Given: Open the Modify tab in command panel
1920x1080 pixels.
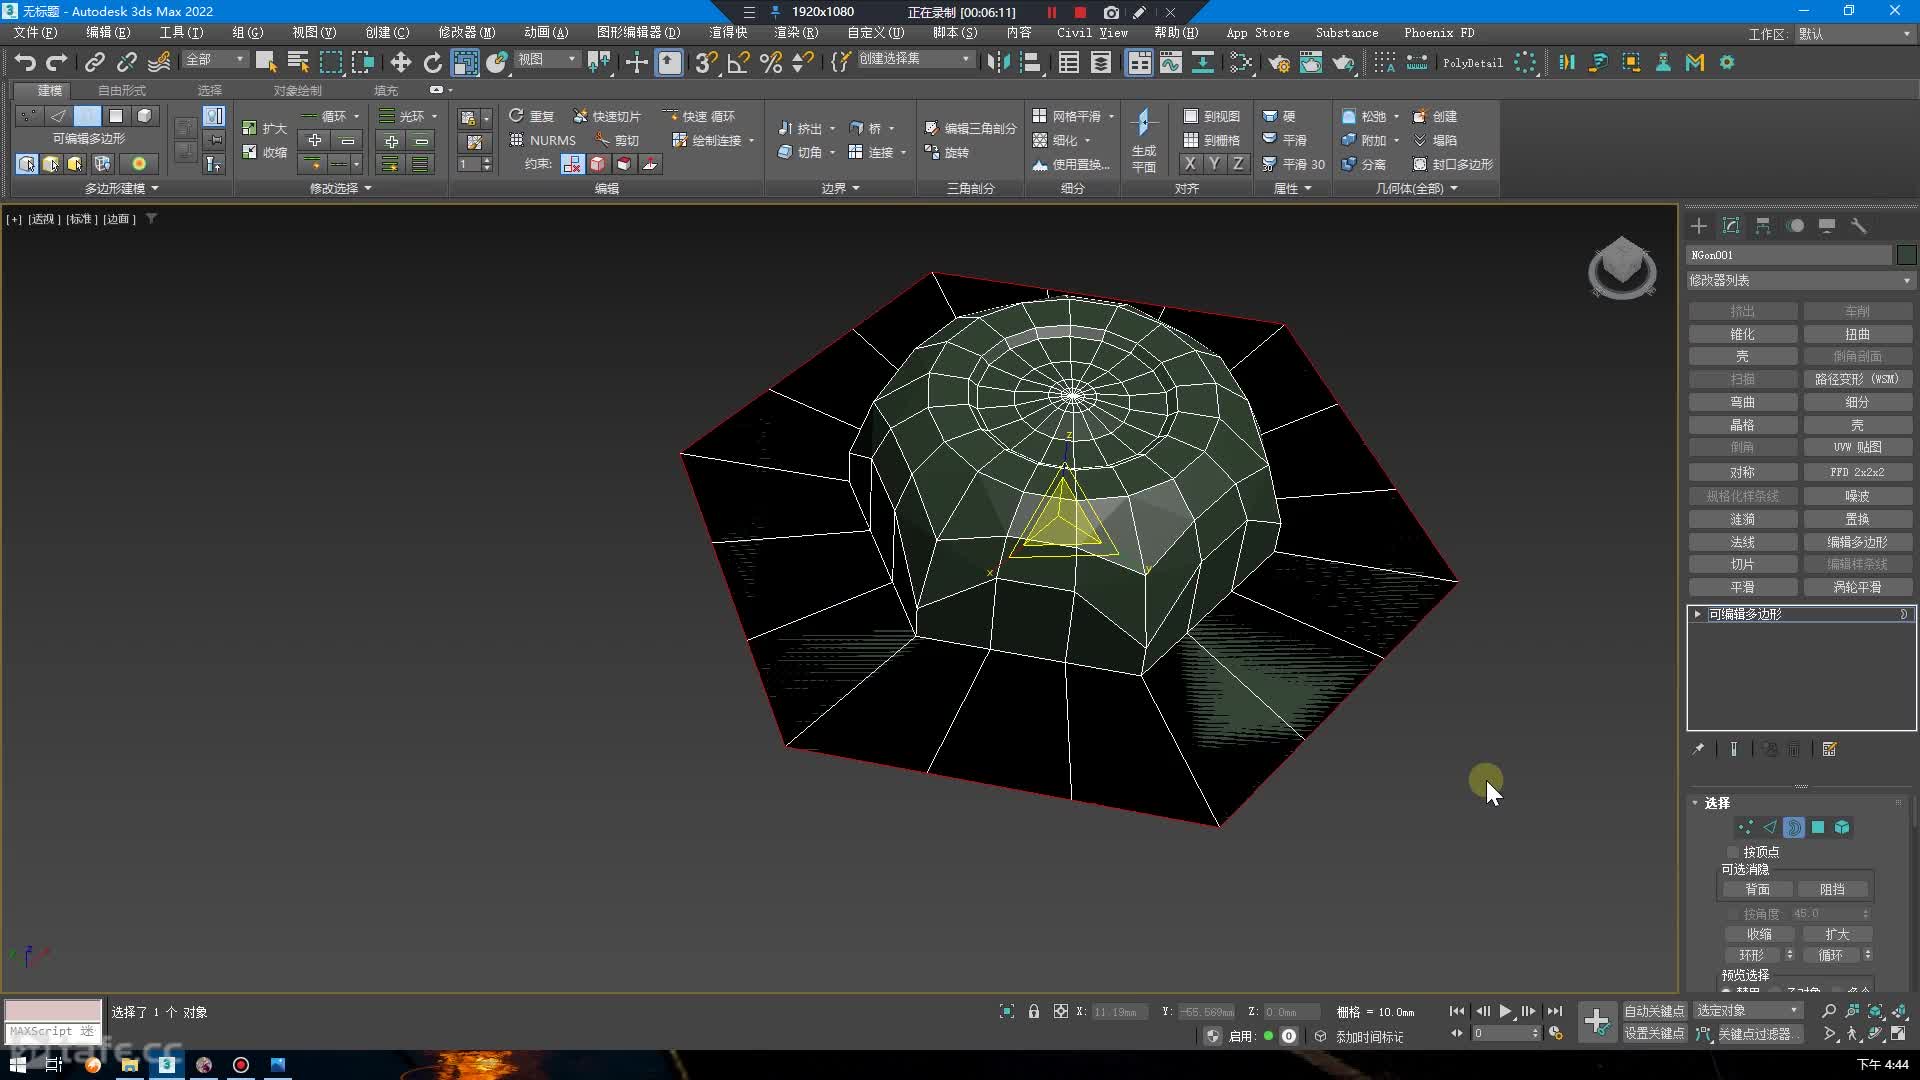Looking at the screenshot, I should (x=1731, y=226).
